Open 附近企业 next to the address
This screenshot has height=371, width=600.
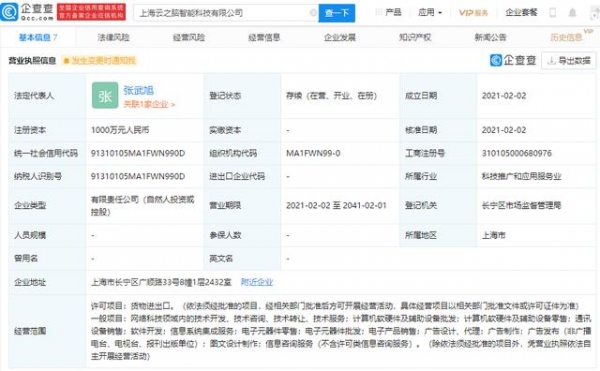point(257,282)
